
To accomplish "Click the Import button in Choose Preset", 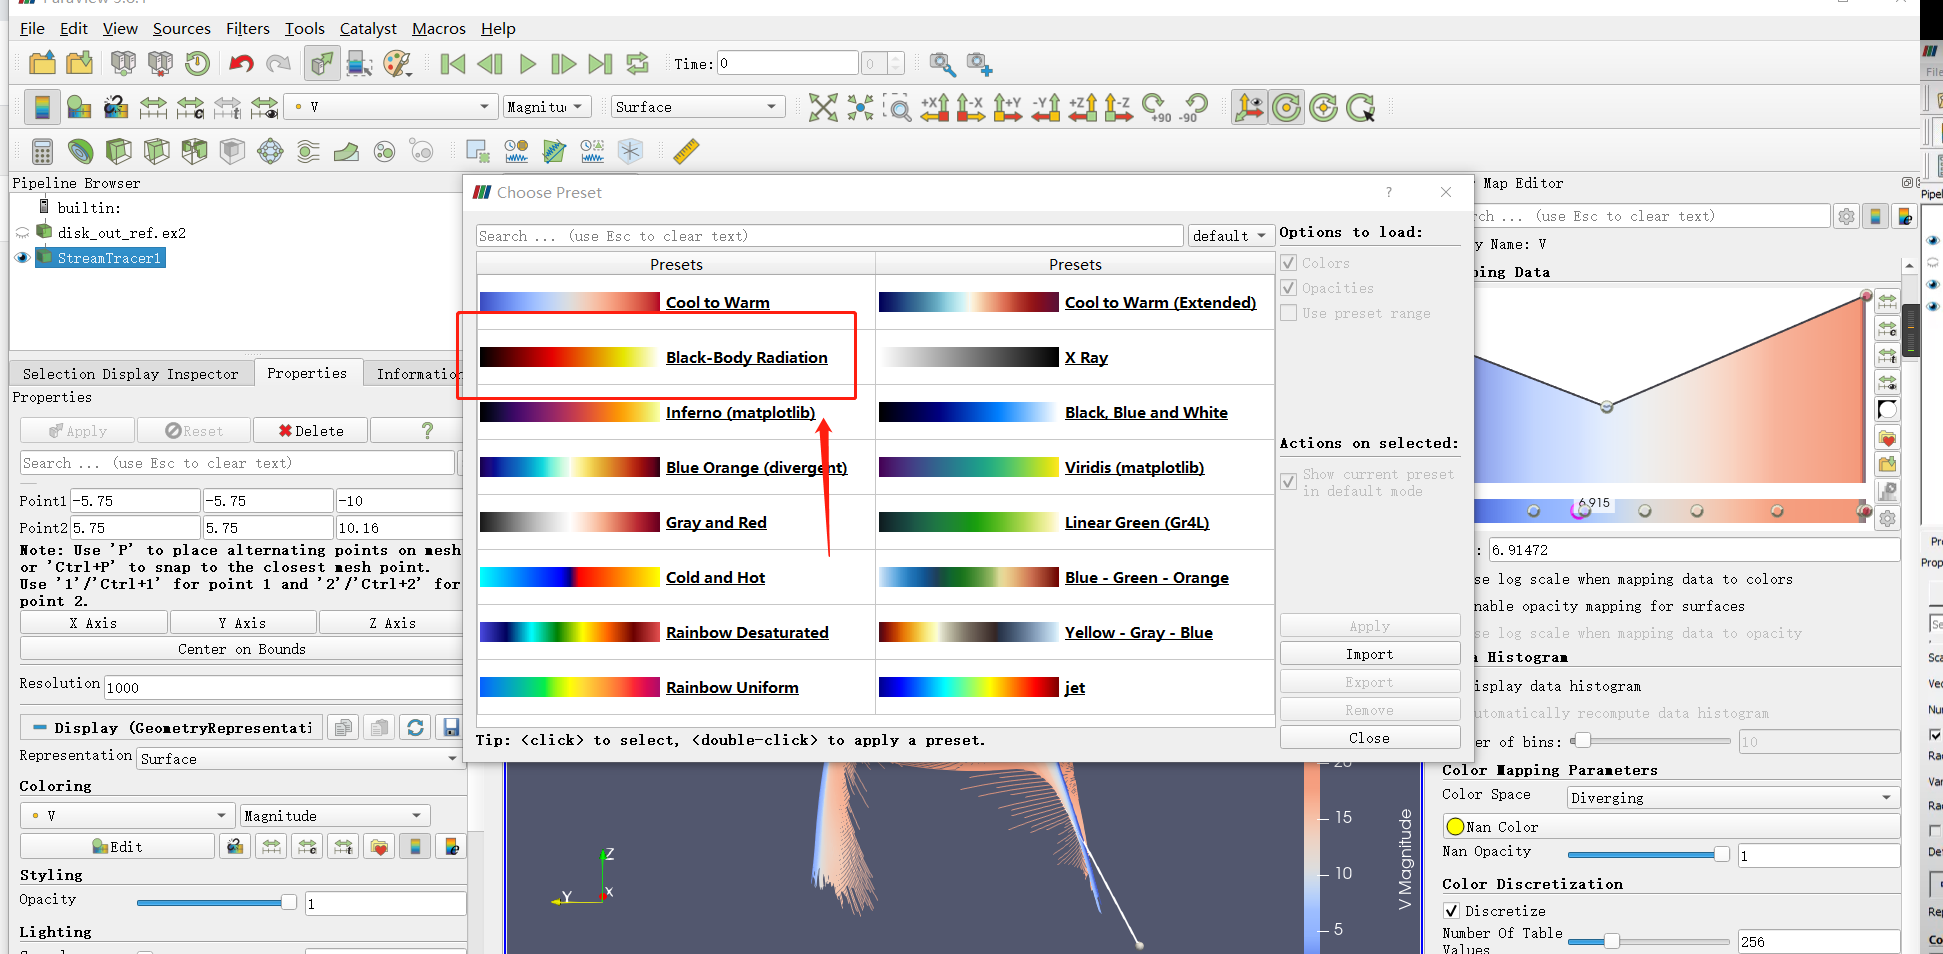I will (1369, 653).
